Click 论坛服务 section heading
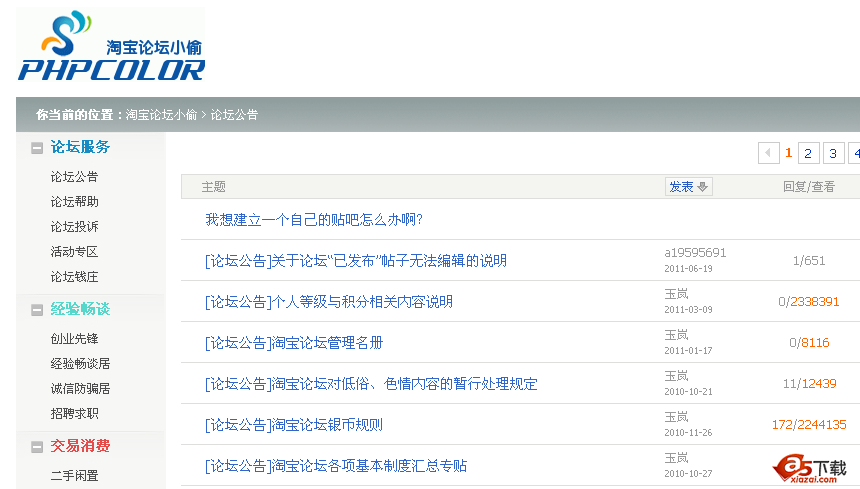This screenshot has width=860, height=489. 80,147
